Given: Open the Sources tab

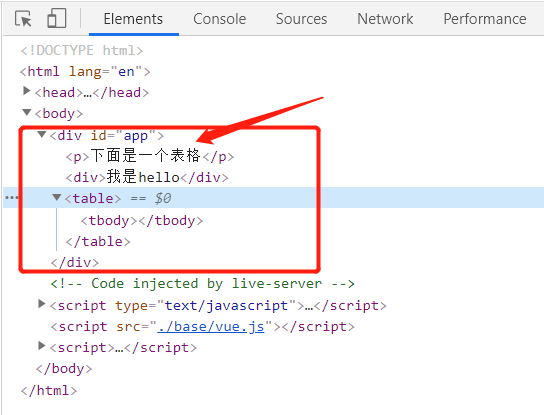Looking at the screenshot, I should [x=301, y=19].
